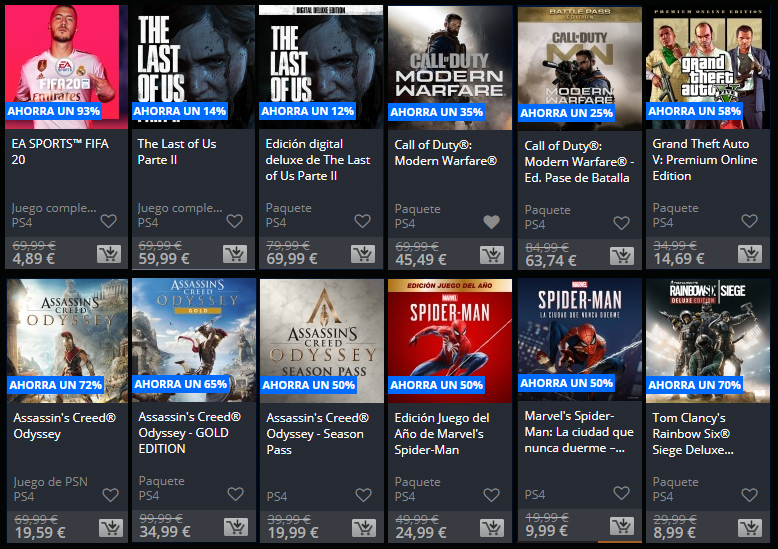Add Assassin's Creed Odyssey GOLD EDITION to cart
This screenshot has width=778, height=549.
(x=236, y=527)
